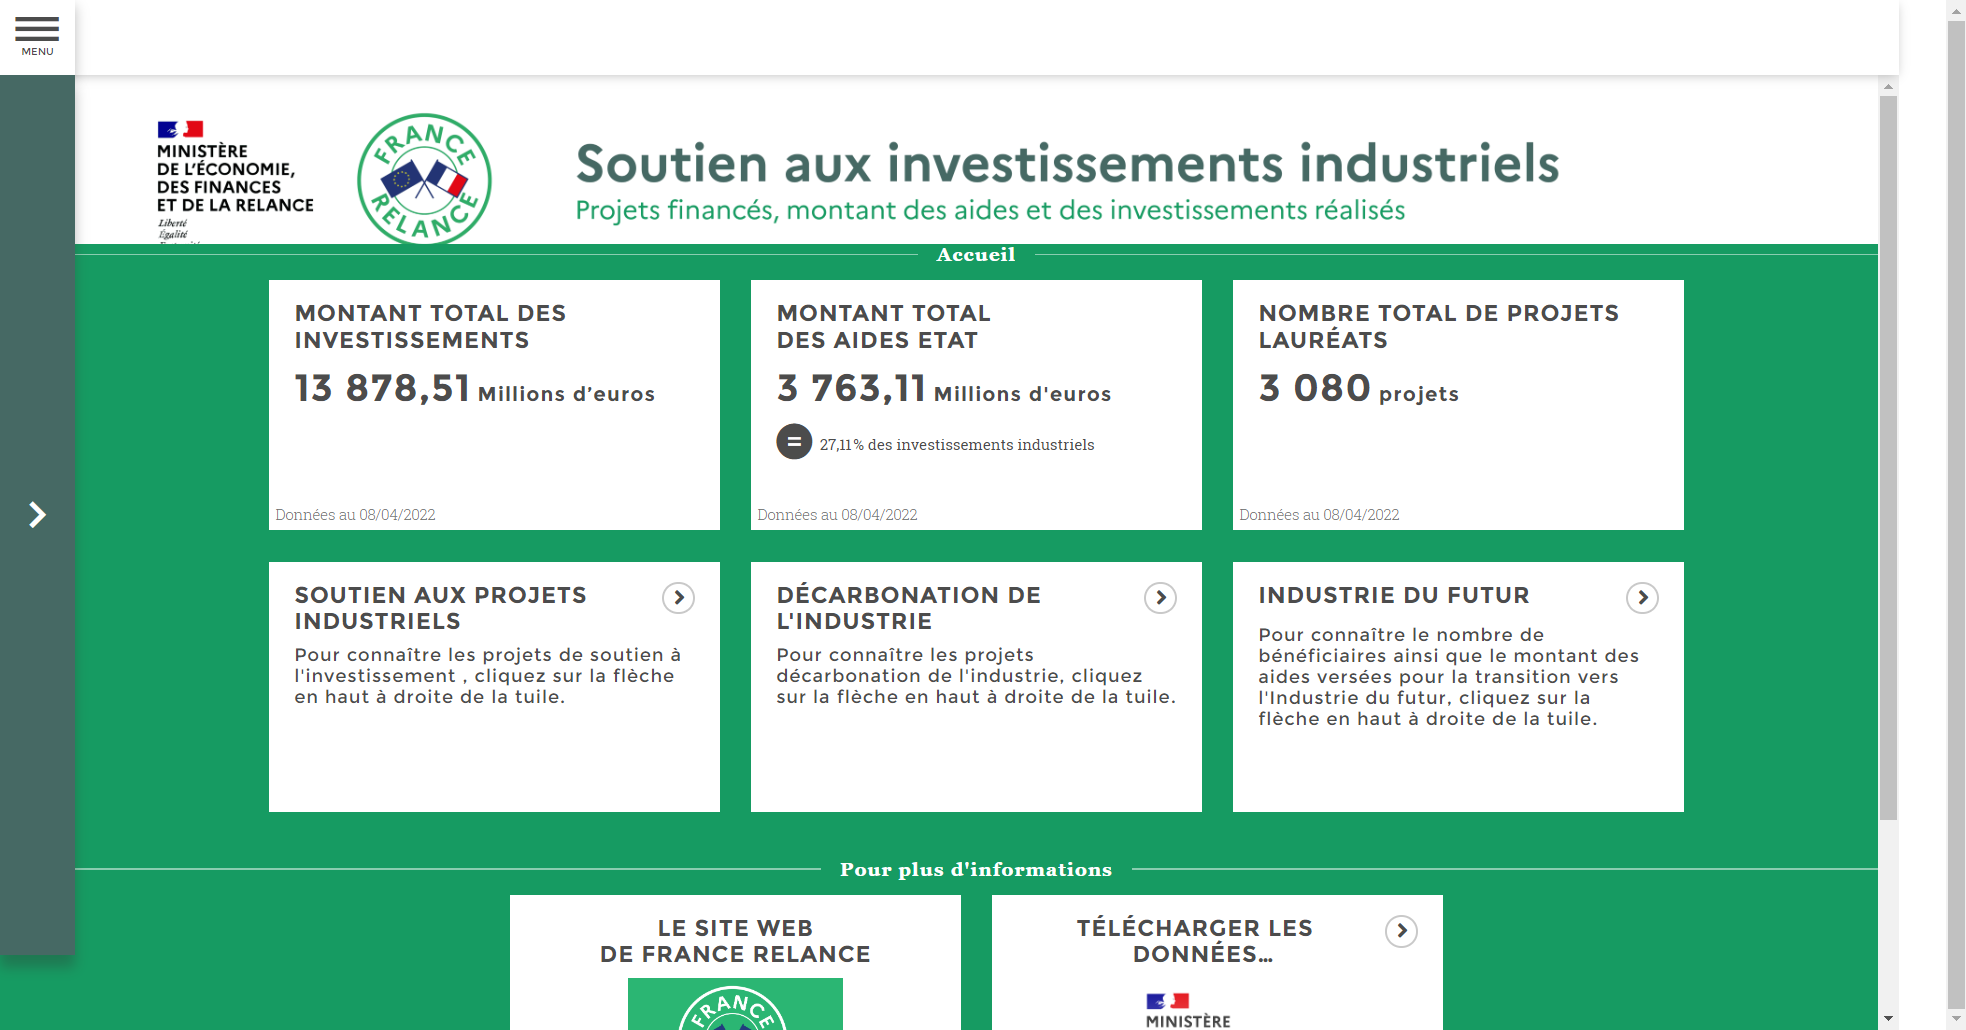This screenshot has height=1030, width=1966.
Task: Select the Nombre total de projets lauréats tile
Action: point(1458,405)
